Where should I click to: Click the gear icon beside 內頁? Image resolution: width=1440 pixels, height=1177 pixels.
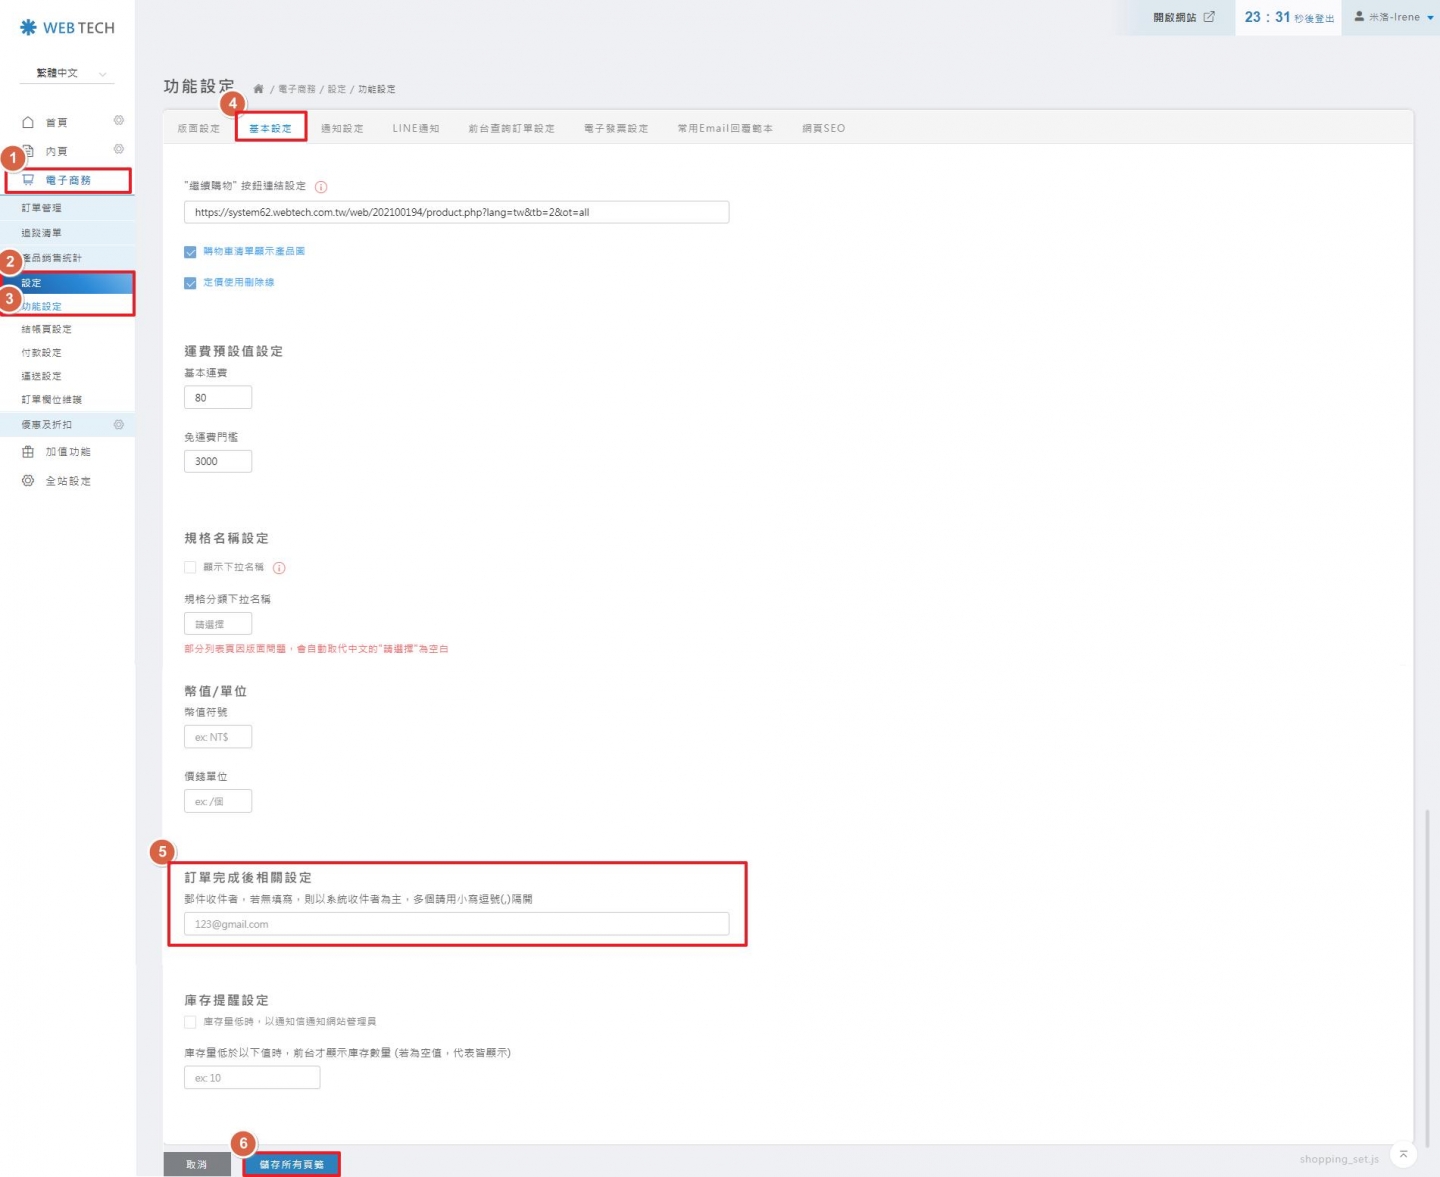tap(119, 150)
